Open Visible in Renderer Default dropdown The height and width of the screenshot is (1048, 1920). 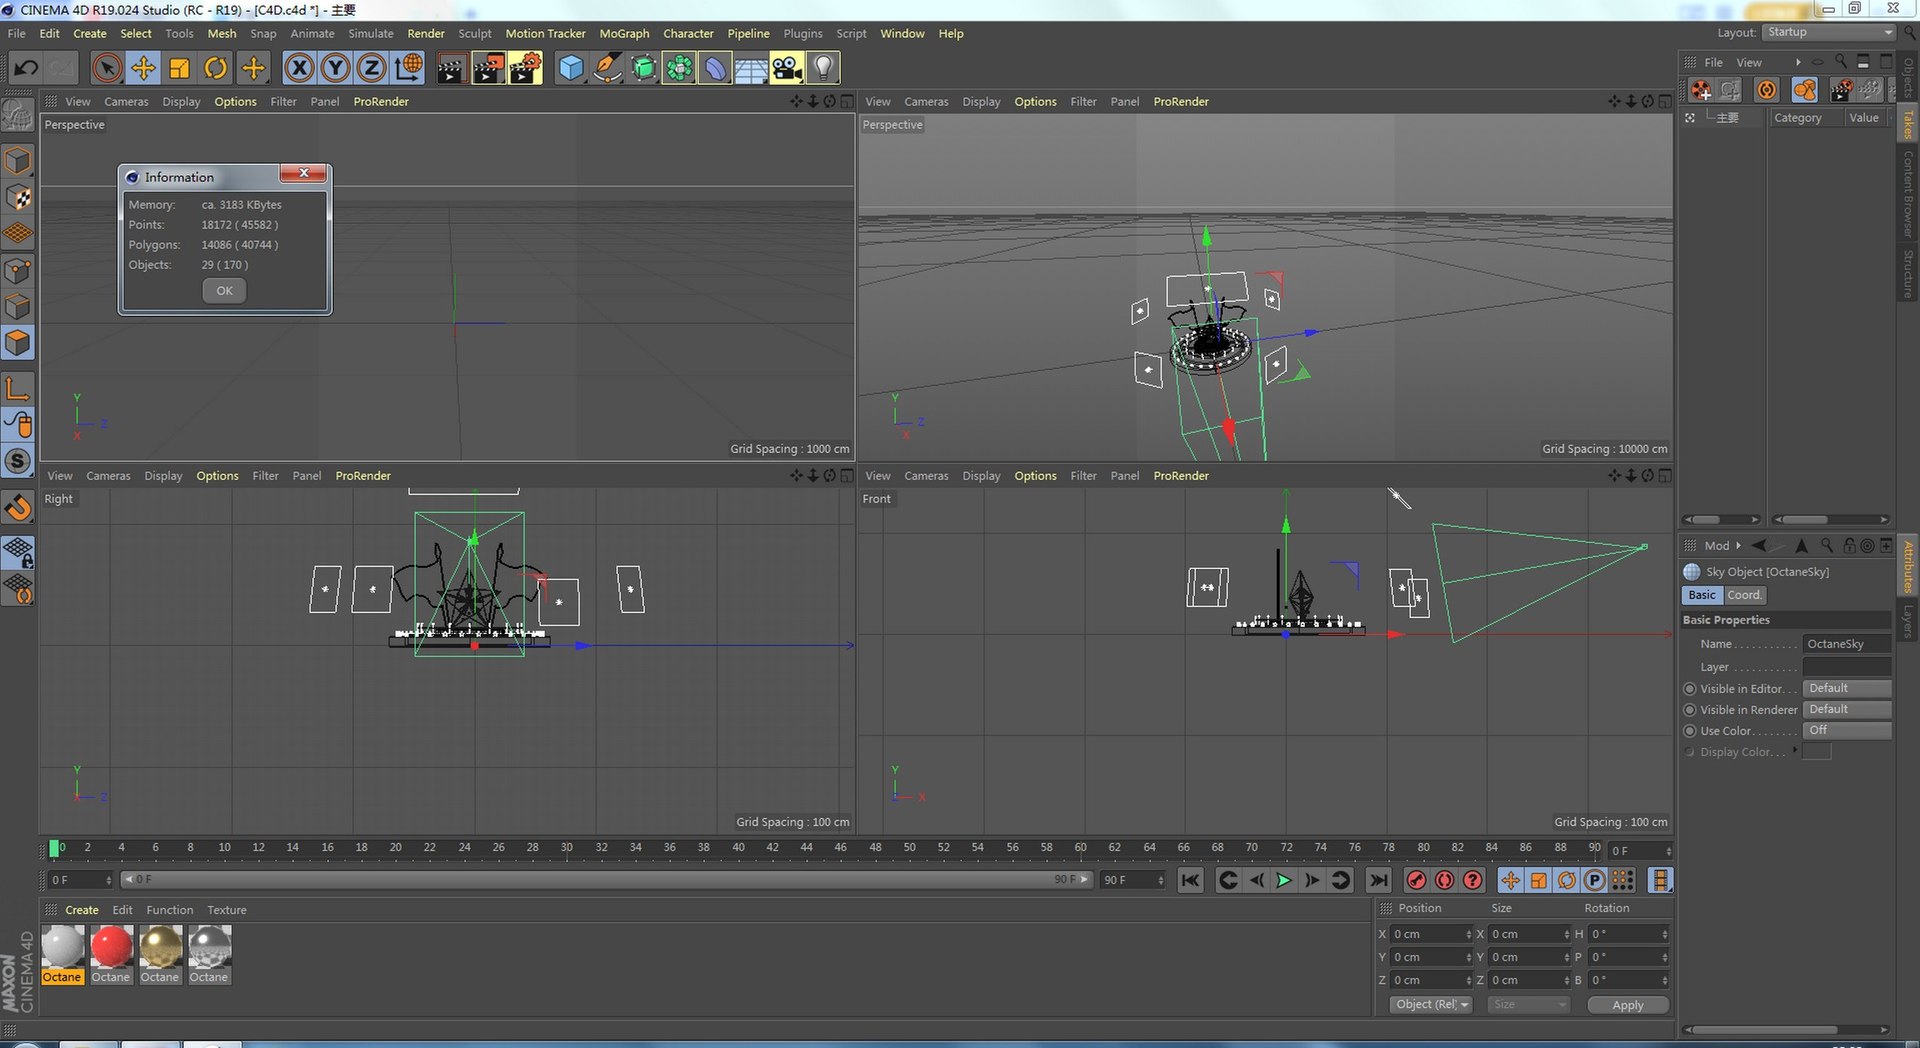click(x=1847, y=709)
